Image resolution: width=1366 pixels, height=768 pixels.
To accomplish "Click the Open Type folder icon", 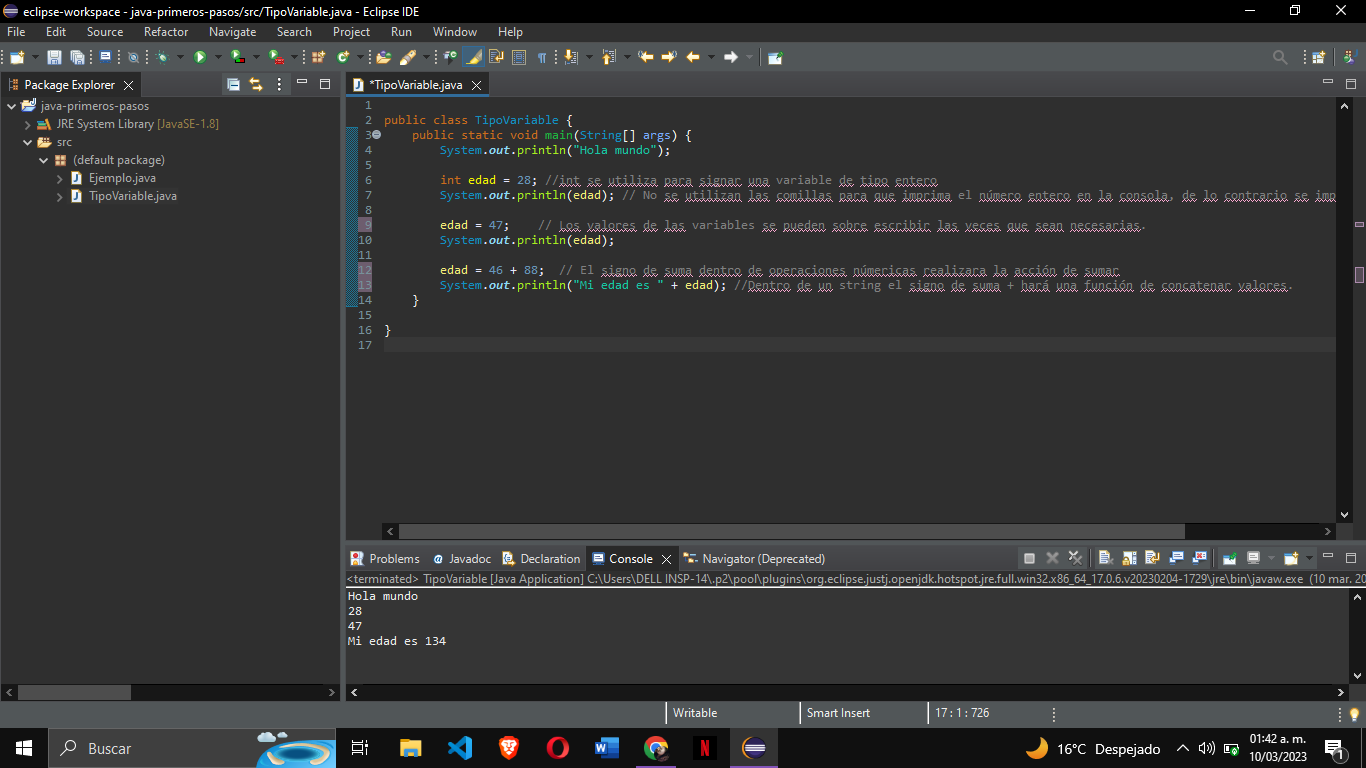I will pos(383,57).
